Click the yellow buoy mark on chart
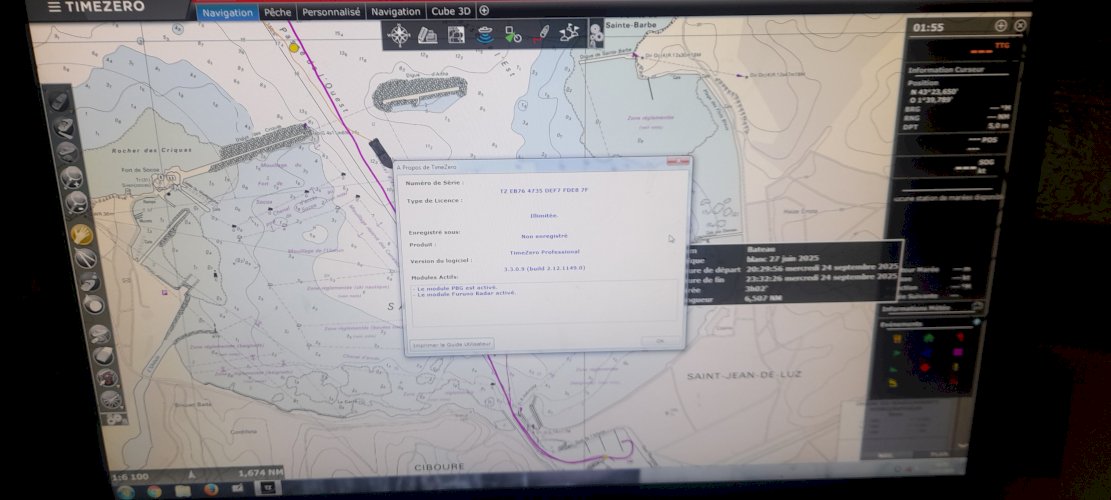 coord(294,47)
